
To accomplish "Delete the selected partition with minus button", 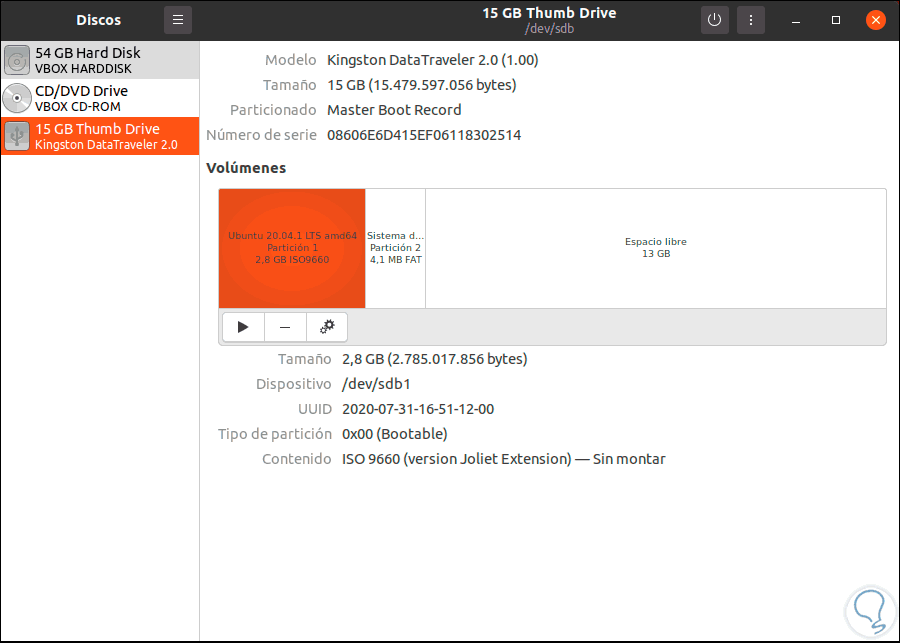I will (x=285, y=327).
